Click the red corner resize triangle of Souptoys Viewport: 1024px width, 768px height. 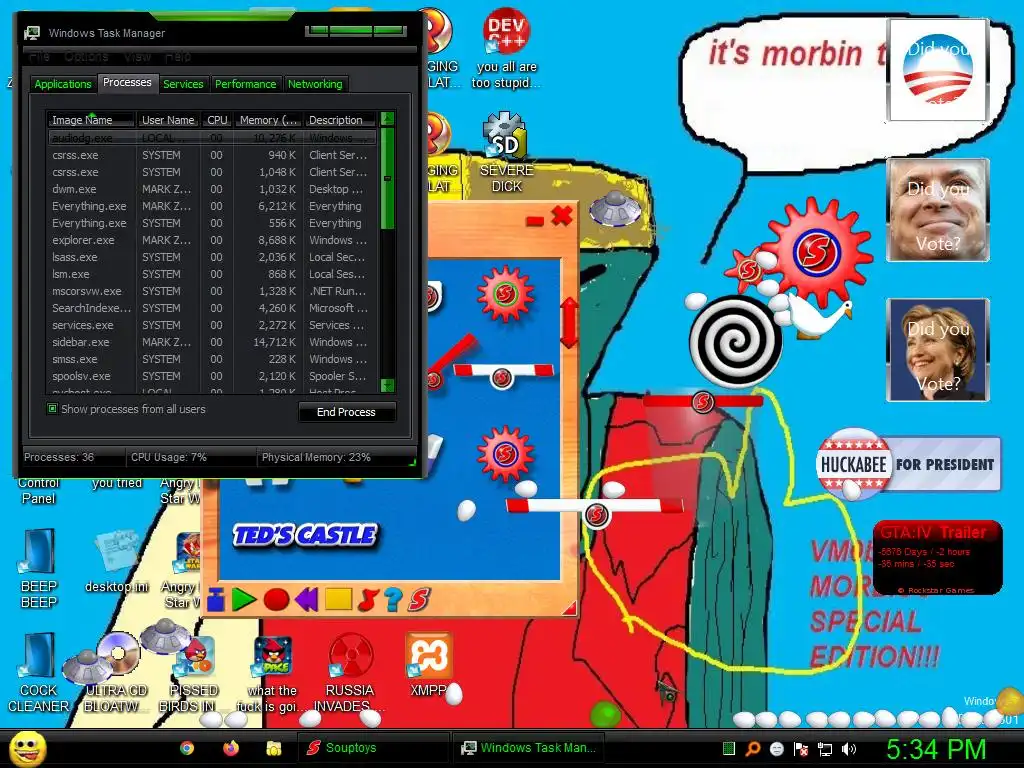569,608
